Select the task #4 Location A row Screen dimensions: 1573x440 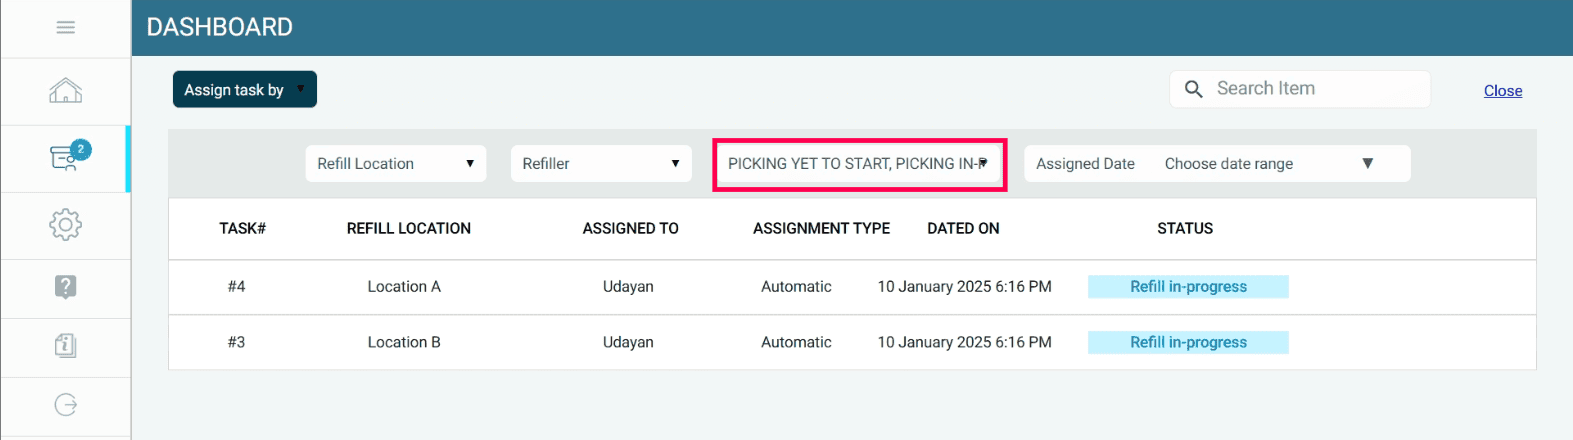click(404, 287)
